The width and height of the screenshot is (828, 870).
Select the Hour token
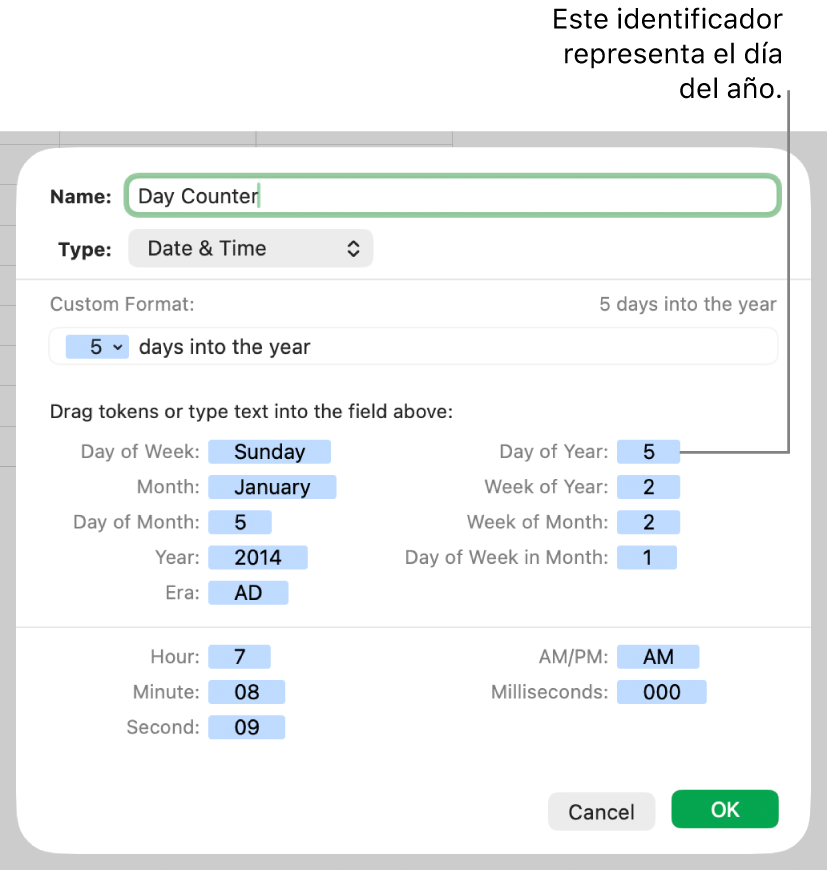pyautogui.click(x=240, y=657)
